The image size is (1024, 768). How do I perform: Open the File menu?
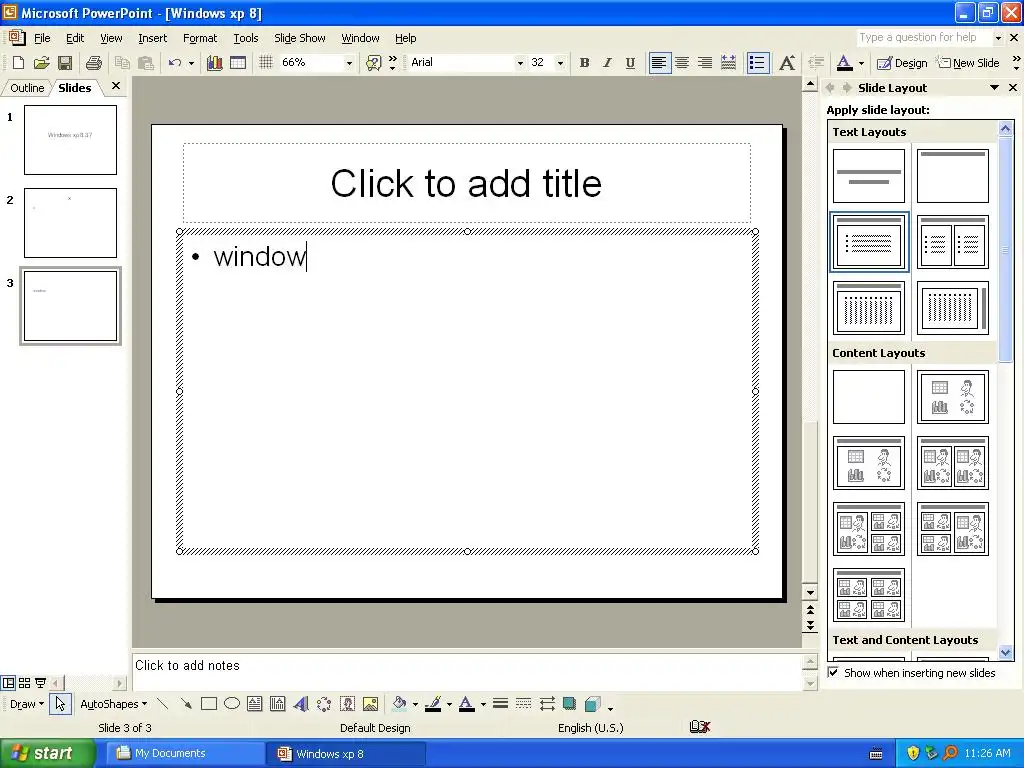[42, 38]
